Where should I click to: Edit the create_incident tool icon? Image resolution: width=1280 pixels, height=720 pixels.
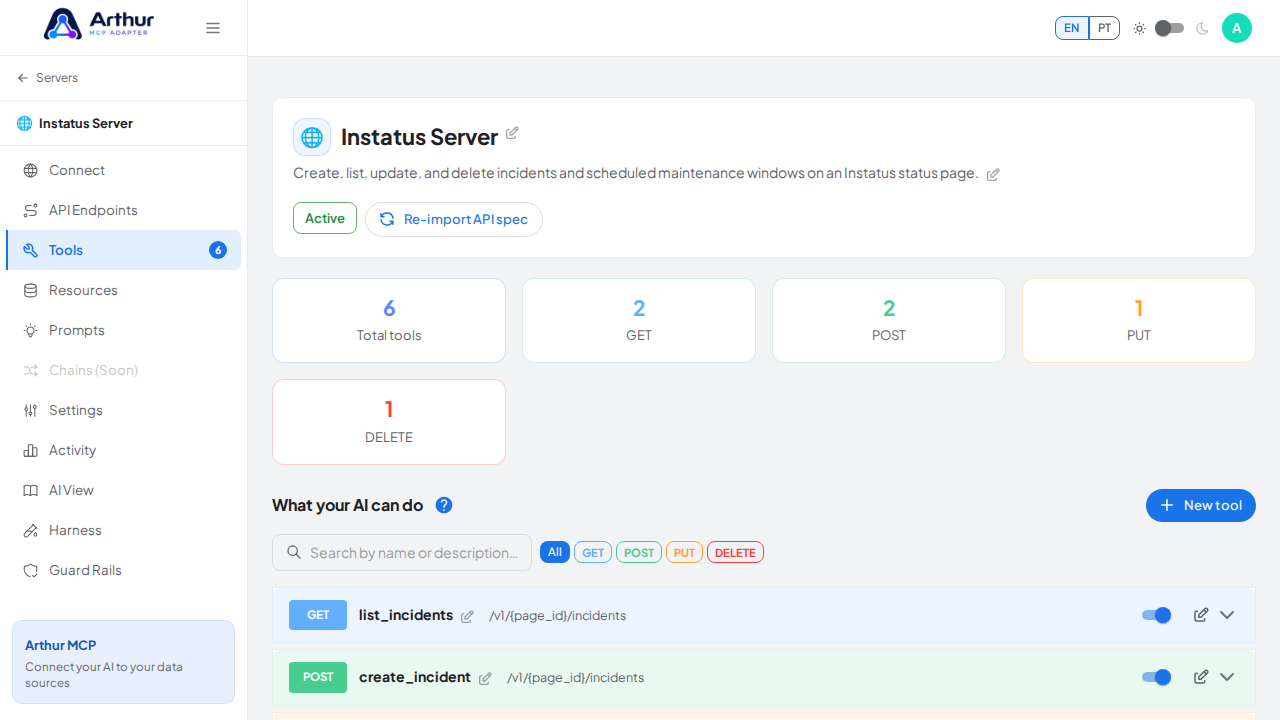[1201, 677]
